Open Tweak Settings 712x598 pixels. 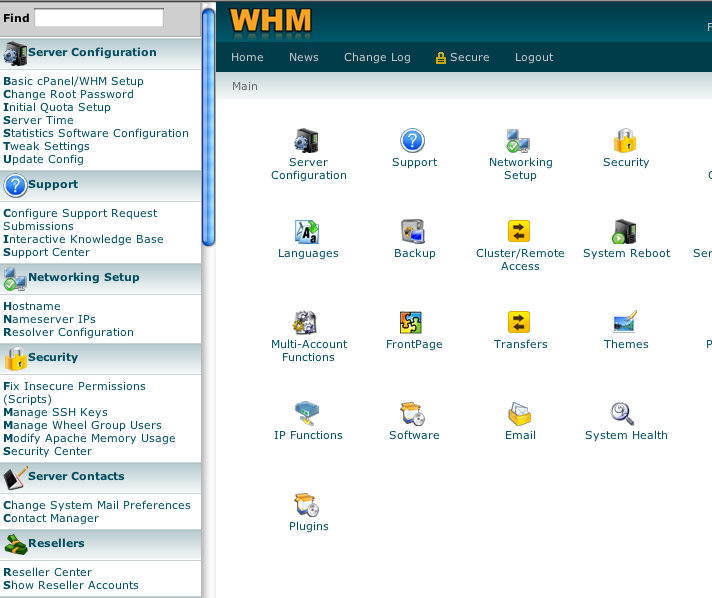(x=47, y=146)
